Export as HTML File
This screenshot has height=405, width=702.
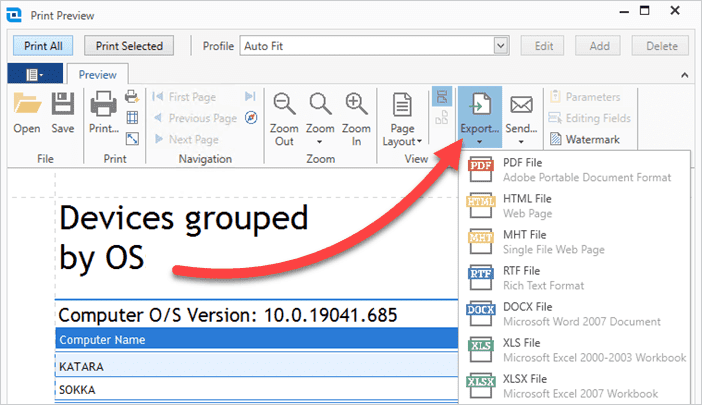tap(574, 206)
